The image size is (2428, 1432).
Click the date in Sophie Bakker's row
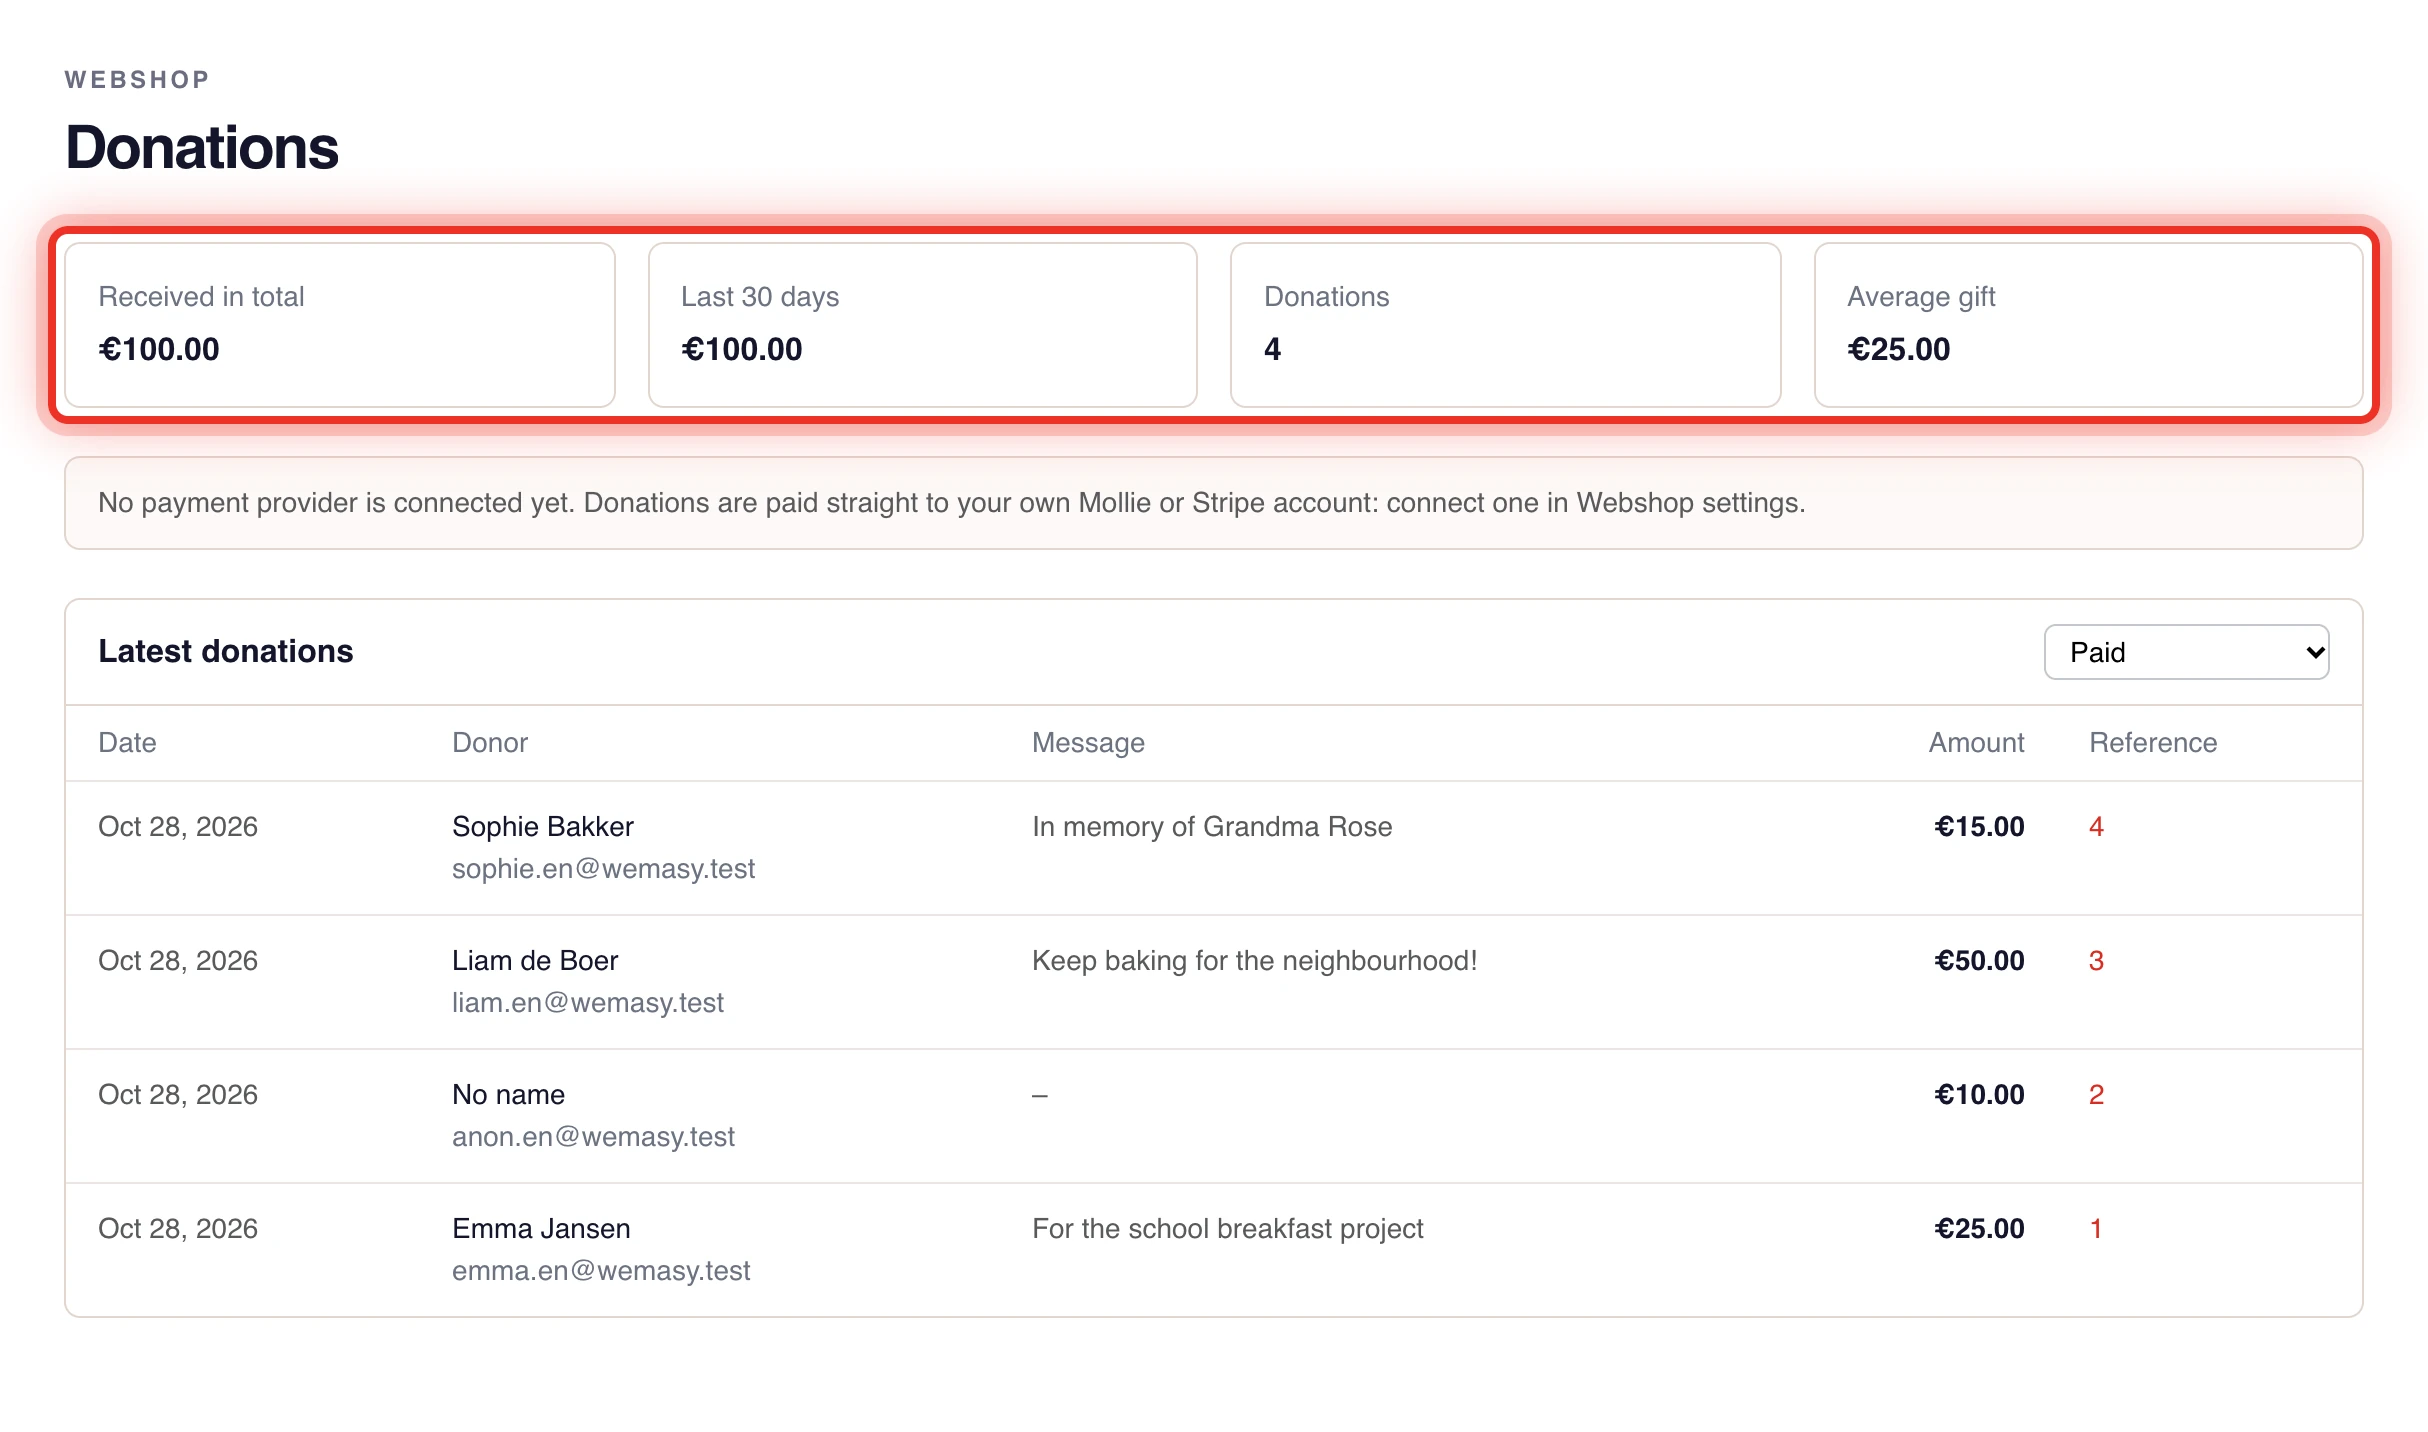[x=178, y=827]
